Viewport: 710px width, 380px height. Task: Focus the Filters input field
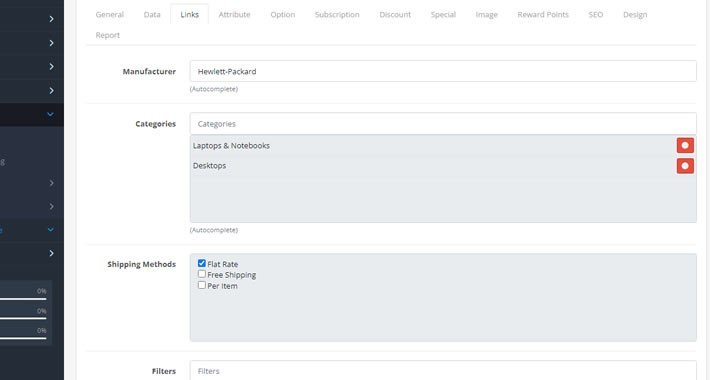(443, 370)
